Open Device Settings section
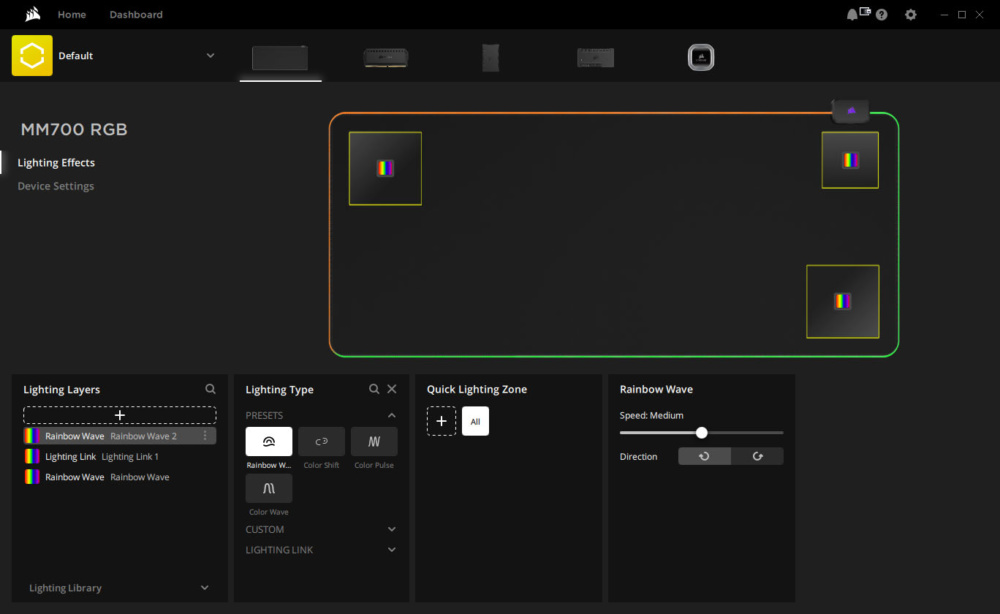This screenshot has height=614, width=1000. (55, 186)
